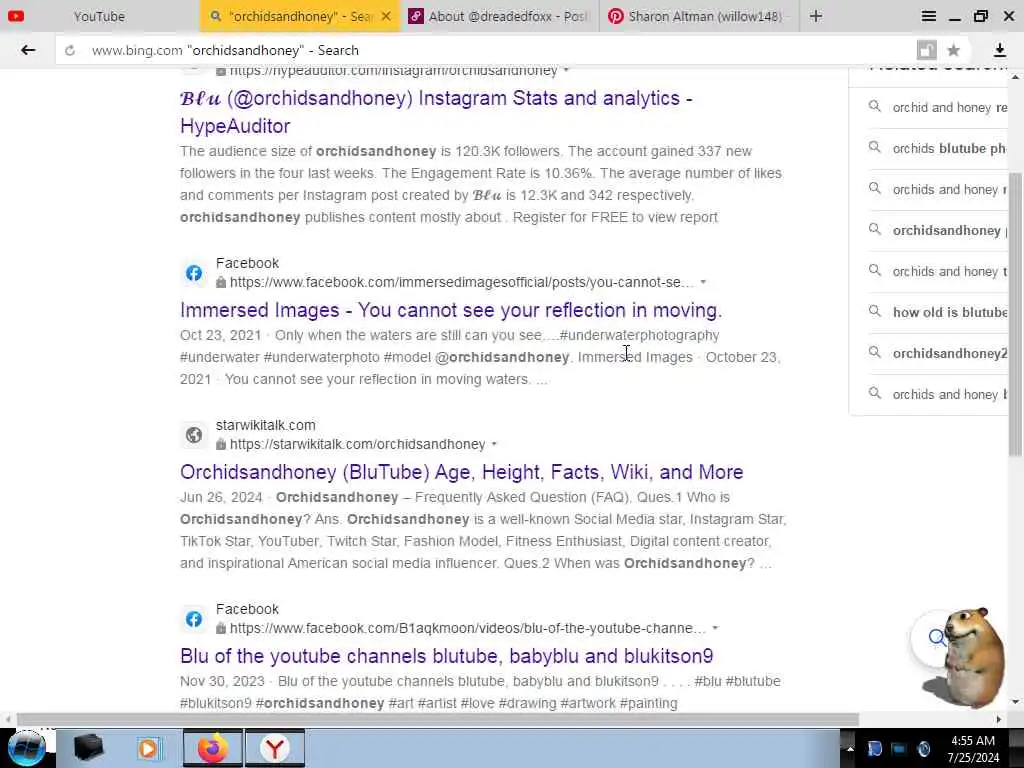The image size is (1024, 768).
Task: Show hidden tray icons arrow
Action: 850,748
